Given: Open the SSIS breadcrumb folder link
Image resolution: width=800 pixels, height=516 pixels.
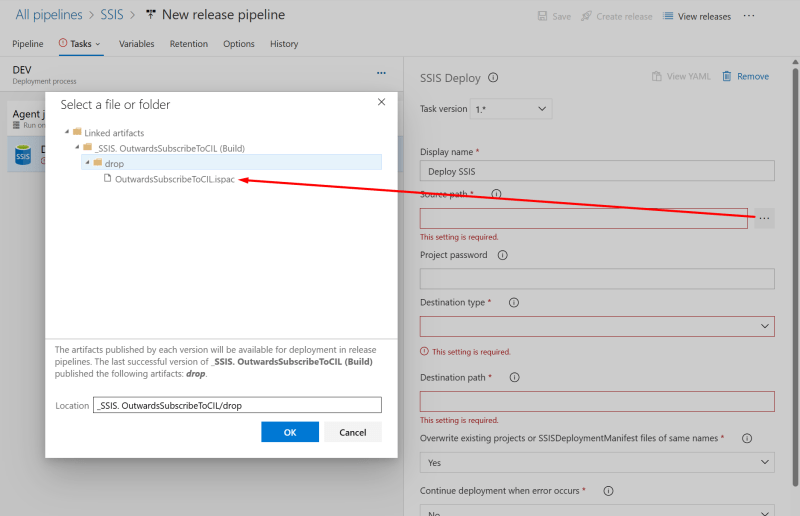Looking at the screenshot, I should coord(112,15).
